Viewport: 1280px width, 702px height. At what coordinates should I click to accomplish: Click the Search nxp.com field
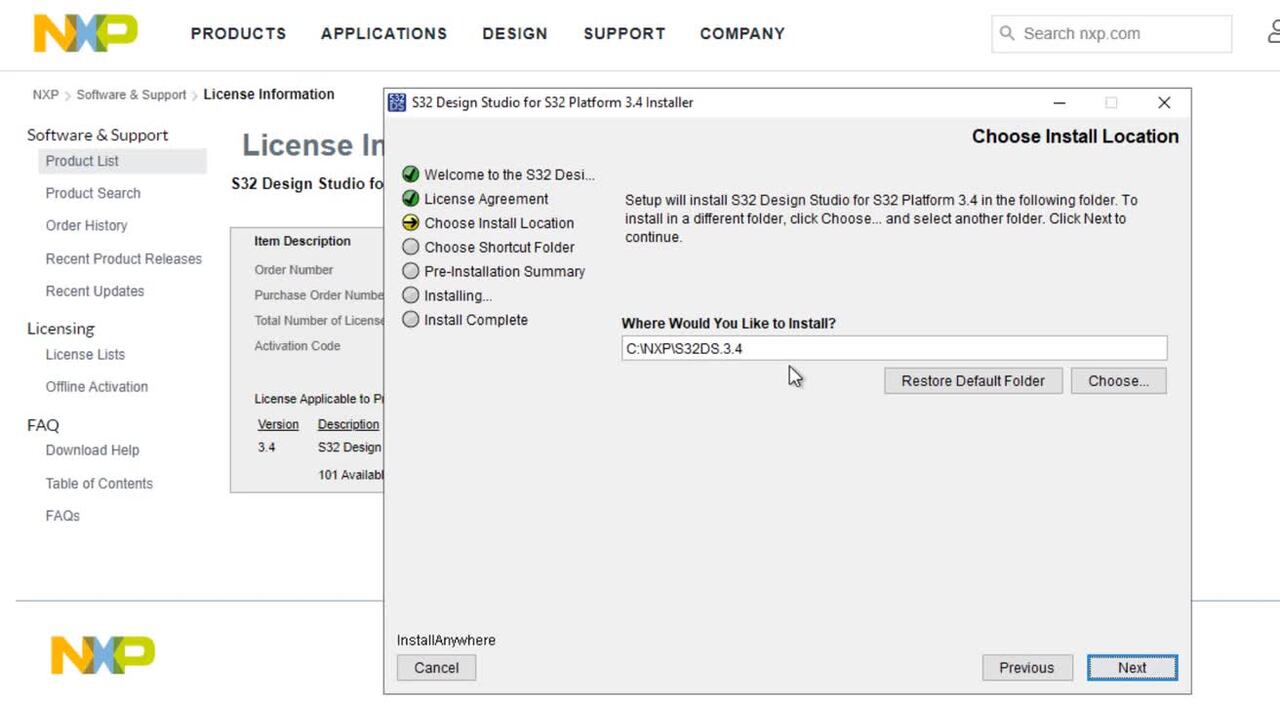(1111, 33)
